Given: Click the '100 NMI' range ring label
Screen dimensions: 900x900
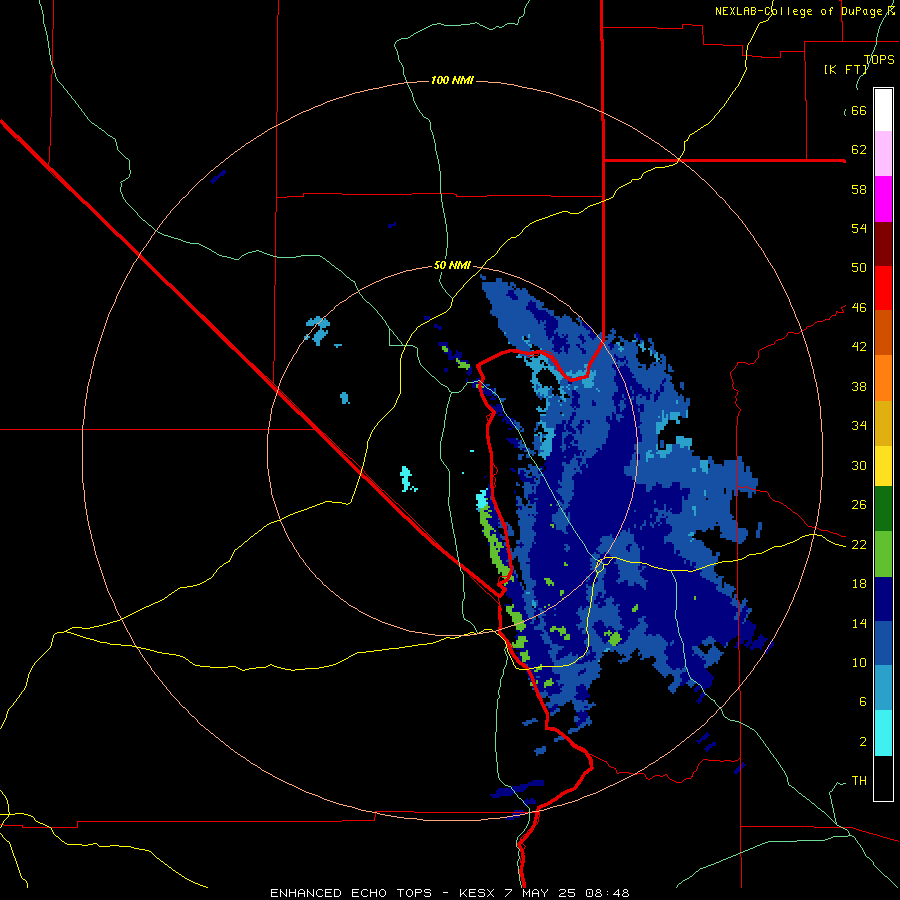Looking at the screenshot, I should (x=452, y=80).
